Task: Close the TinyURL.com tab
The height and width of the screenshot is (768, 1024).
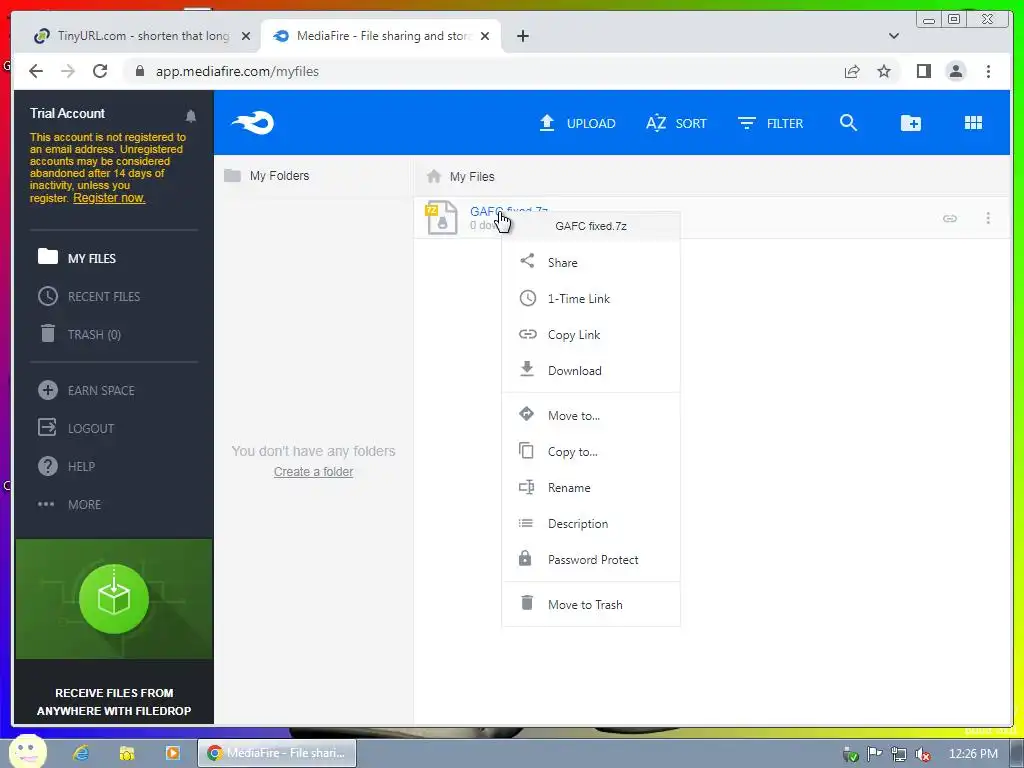Action: click(x=246, y=36)
